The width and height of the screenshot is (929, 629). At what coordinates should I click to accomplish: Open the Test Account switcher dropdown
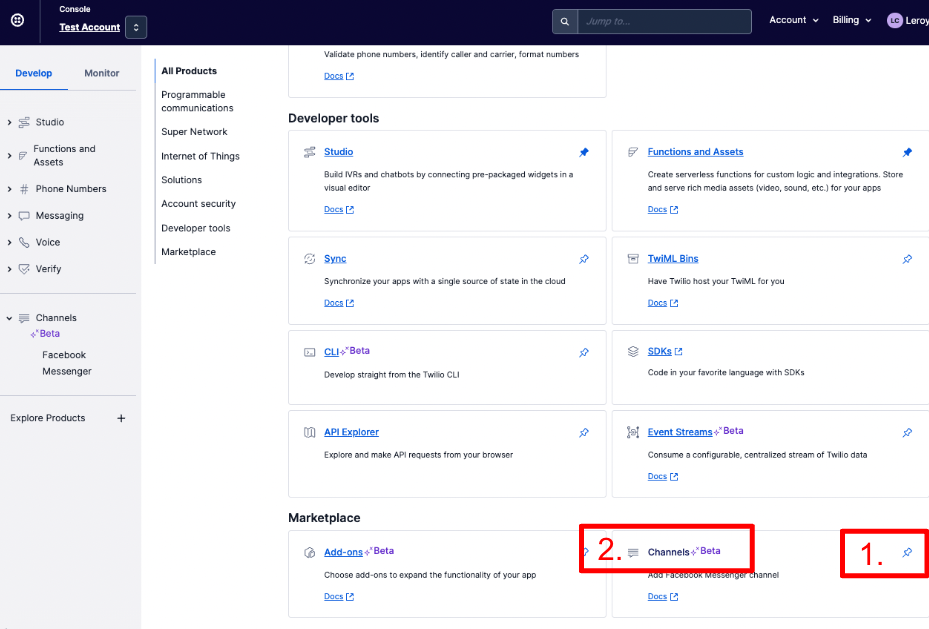coord(136,27)
